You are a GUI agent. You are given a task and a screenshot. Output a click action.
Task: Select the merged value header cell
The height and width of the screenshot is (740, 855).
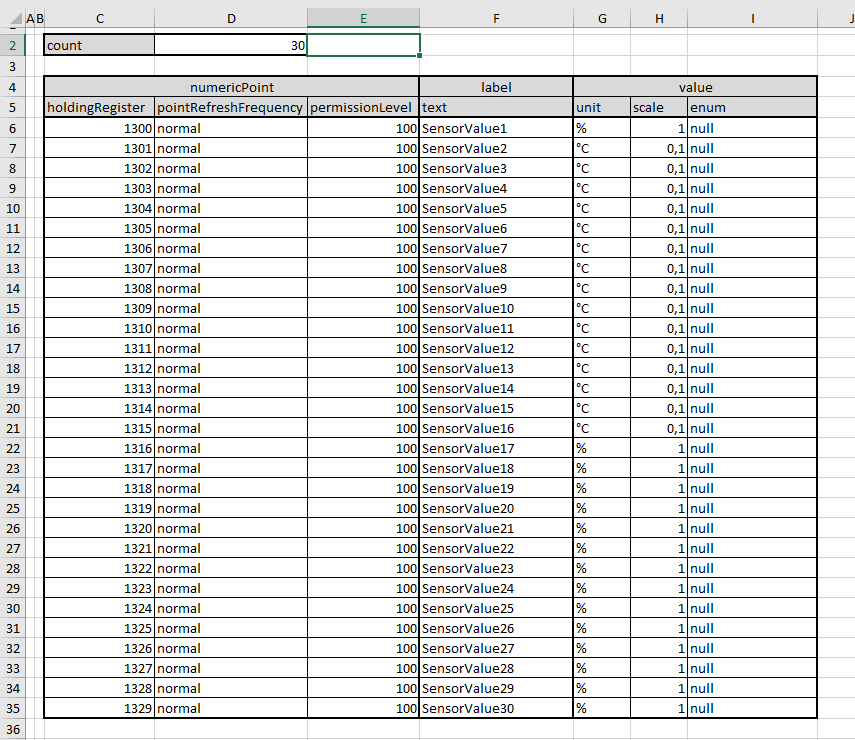tap(695, 87)
